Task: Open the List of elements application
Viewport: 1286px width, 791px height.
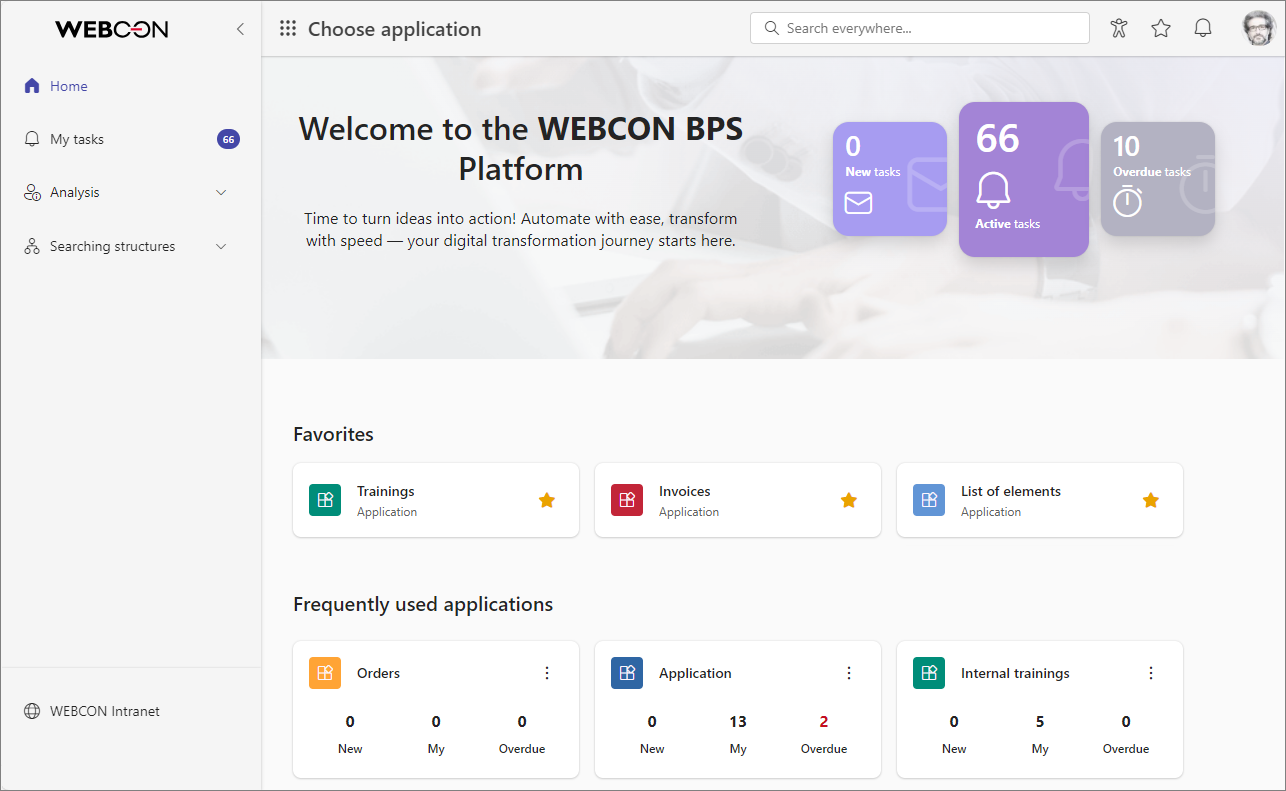Action: point(1011,491)
